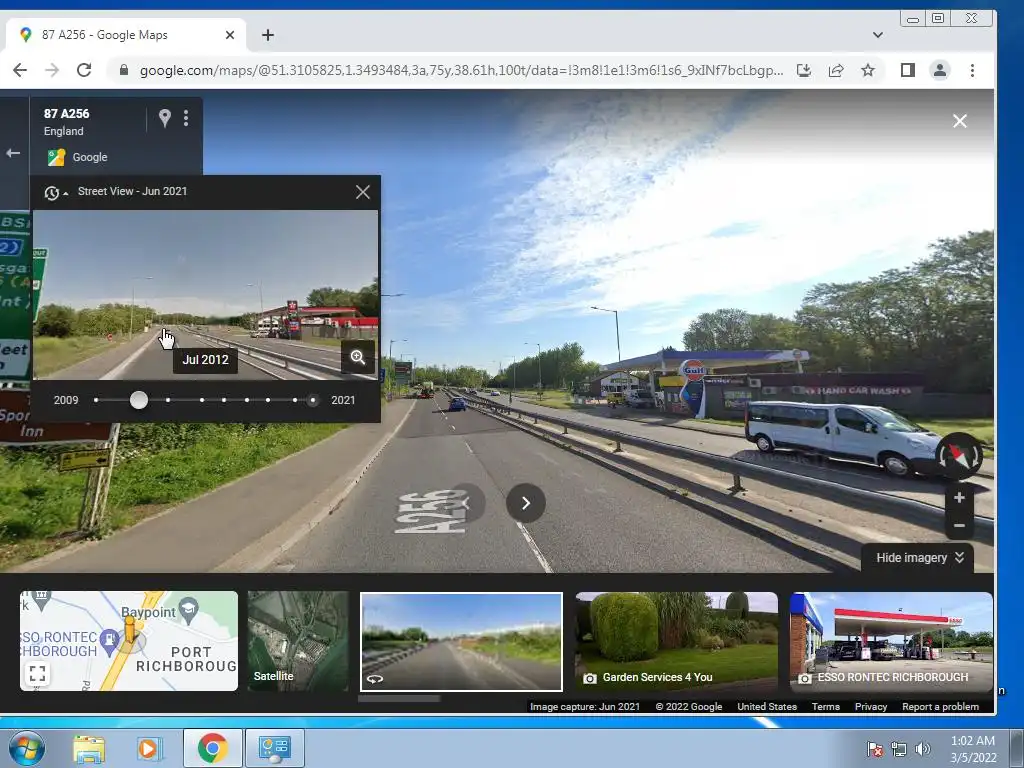
Task: Open the control panel taskbar item
Action: [x=274, y=748]
